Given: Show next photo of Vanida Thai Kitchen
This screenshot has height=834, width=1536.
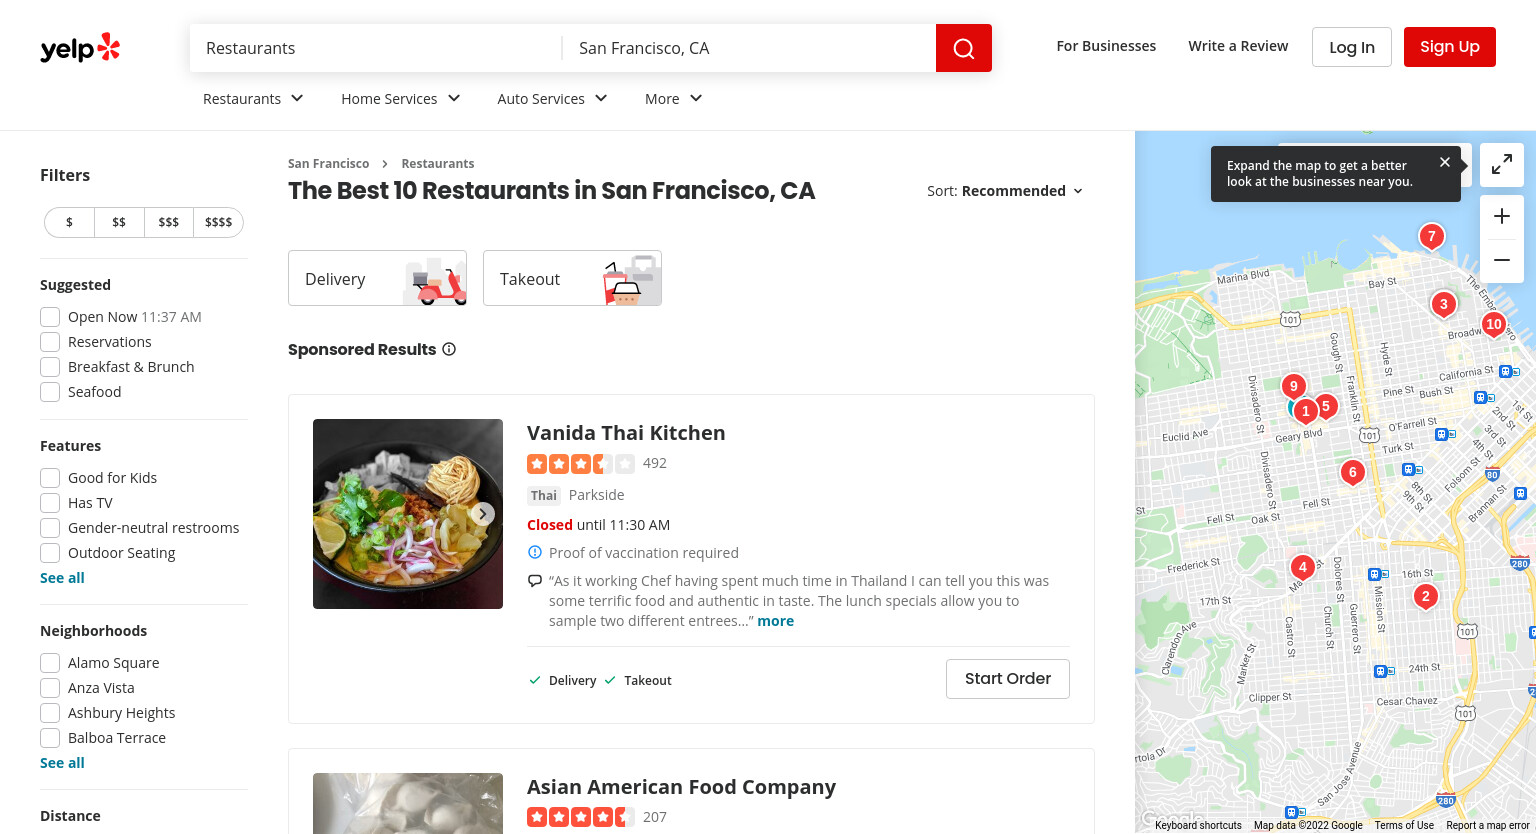Looking at the screenshot, I should [483, 514].
